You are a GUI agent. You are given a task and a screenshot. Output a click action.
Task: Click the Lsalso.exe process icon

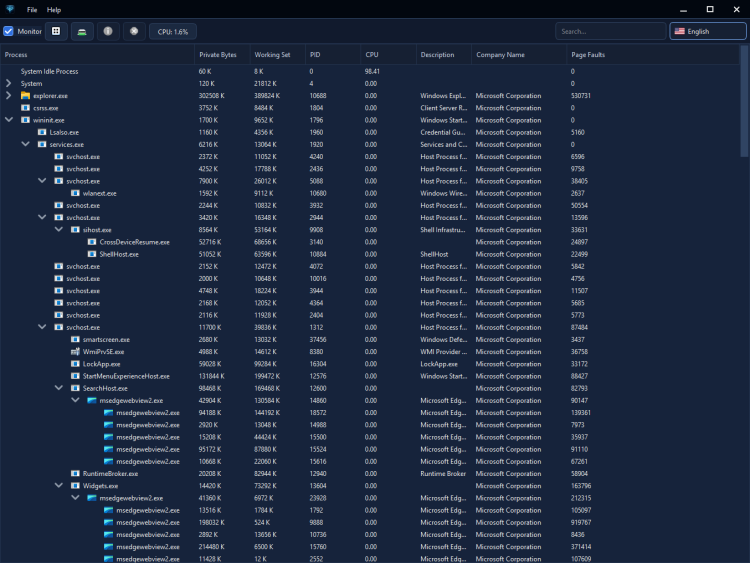coord(42,132)
